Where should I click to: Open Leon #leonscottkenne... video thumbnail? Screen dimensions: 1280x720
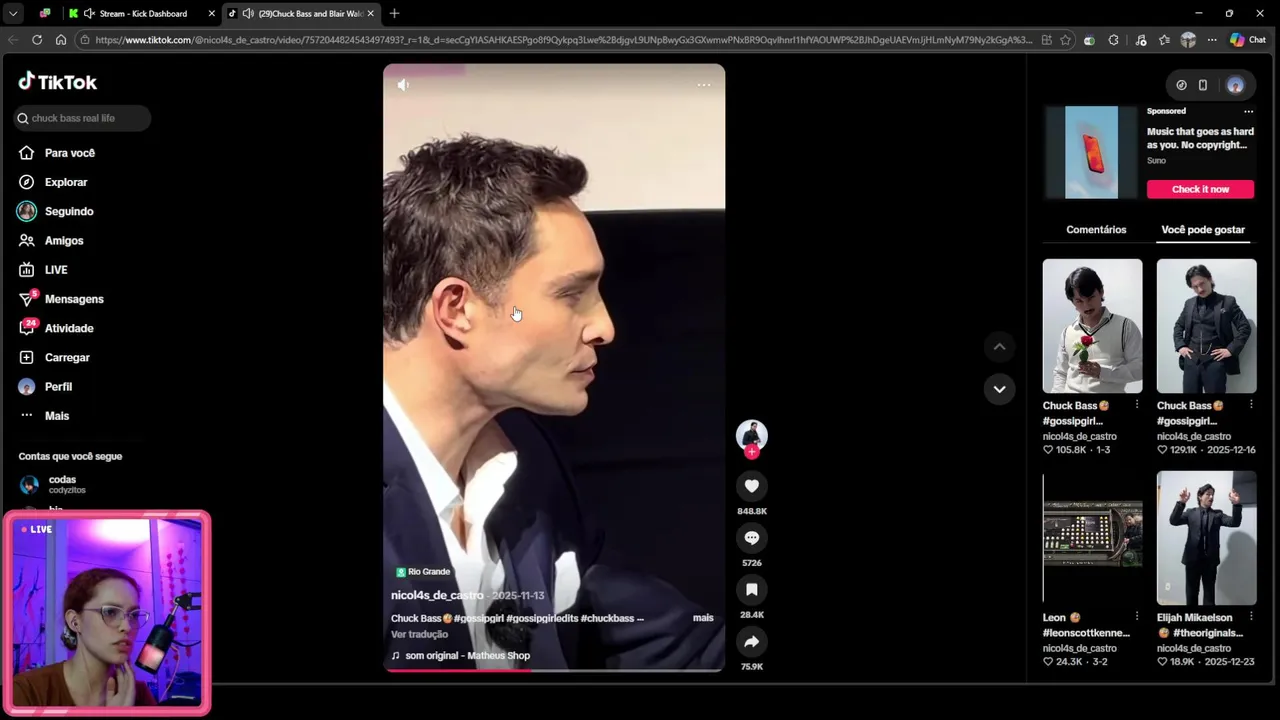point(1092,538)
